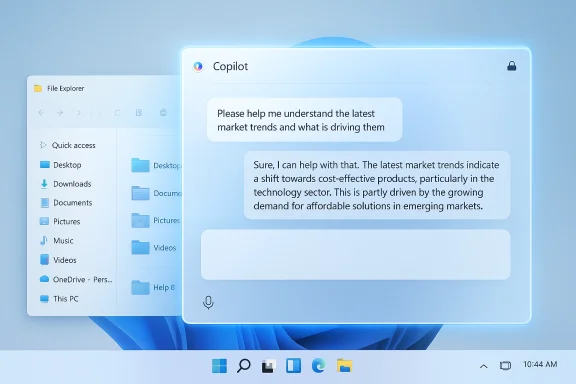Image resolution: width=576 pixels, height=384 pixels.
Task: Select This PC in File Explorer sidebar
Action: [x=59, y=299]
